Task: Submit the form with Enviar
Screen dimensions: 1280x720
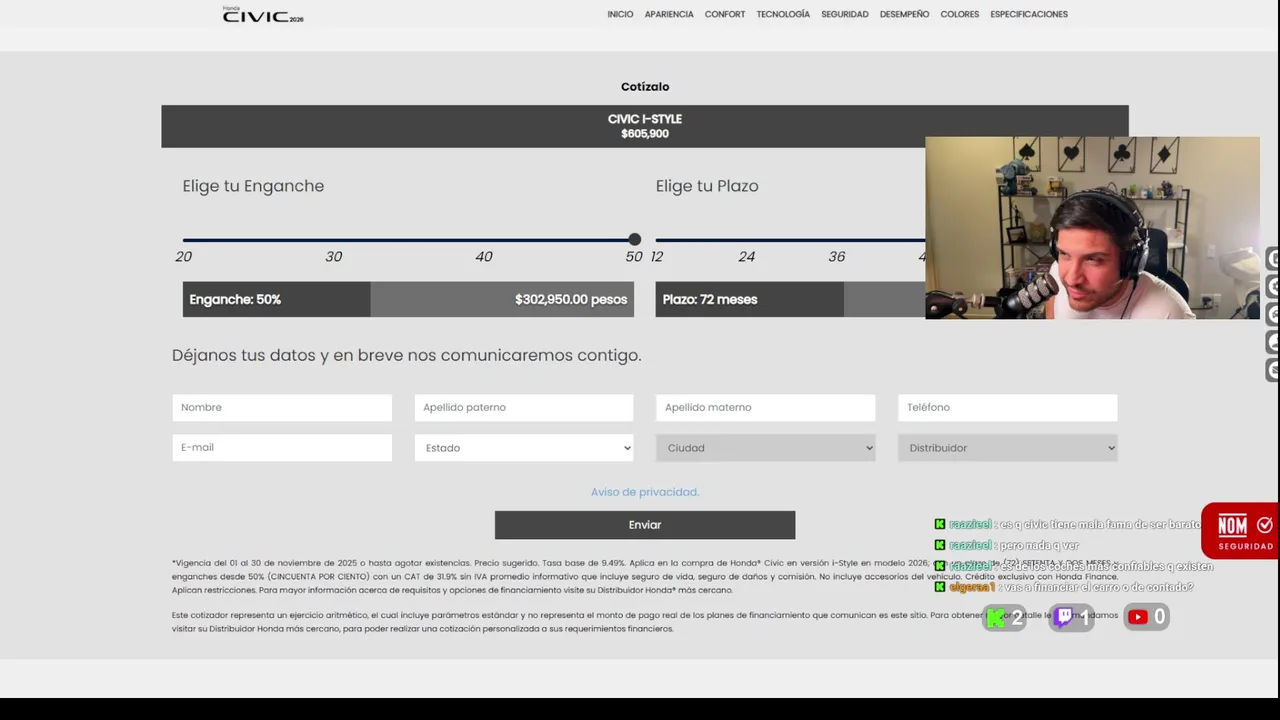Action: [645, 525]
